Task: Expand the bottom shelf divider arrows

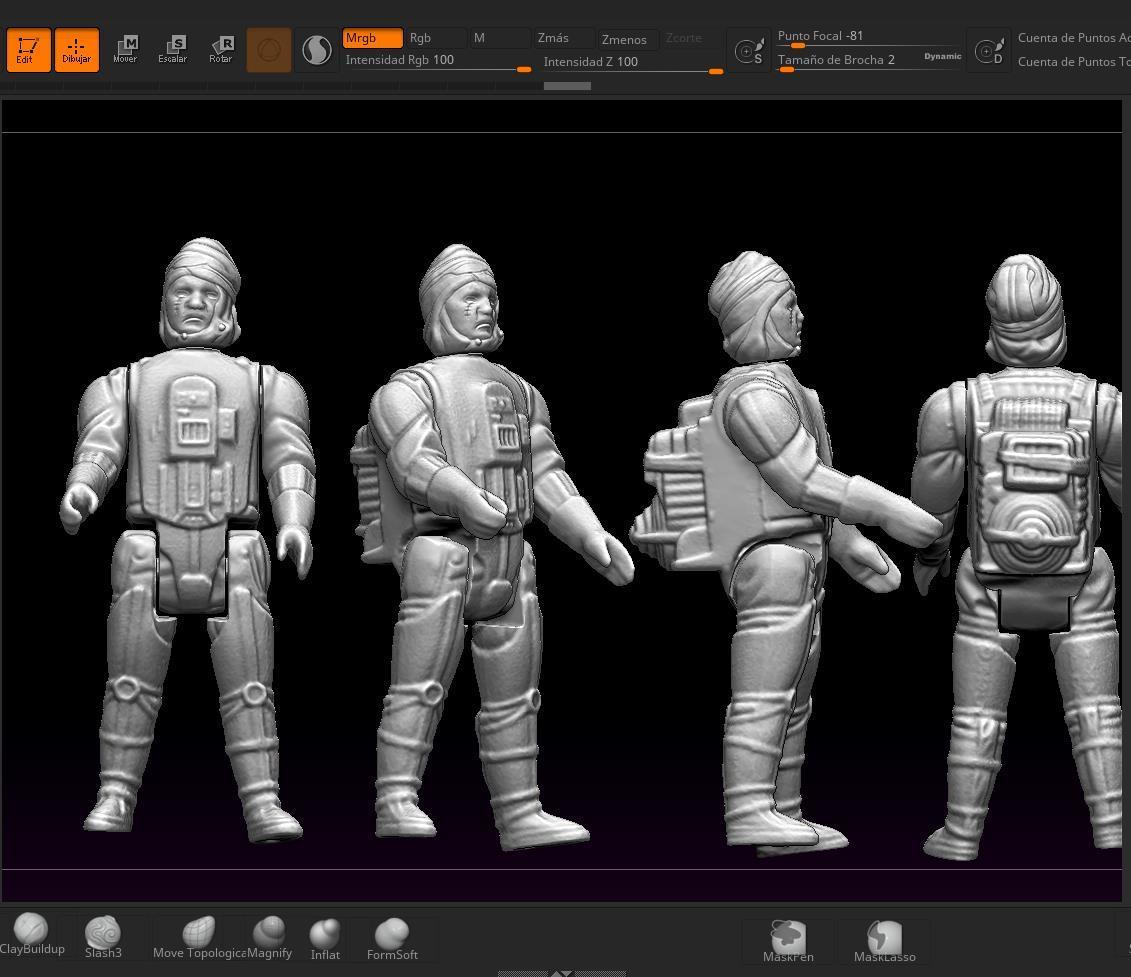Action: pos(562,972)
